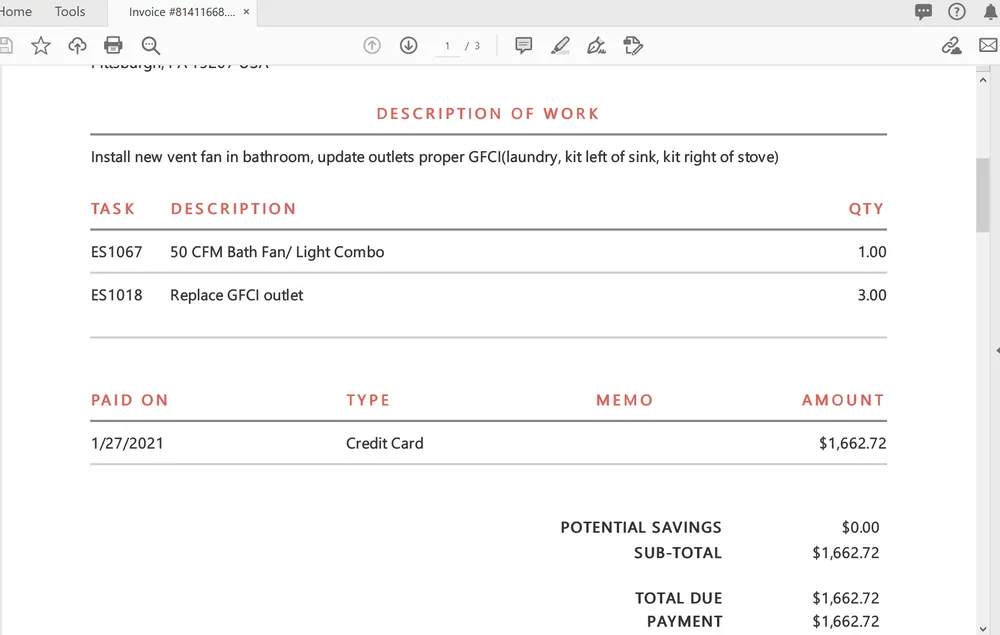Click the bookmark star icon

41,45
